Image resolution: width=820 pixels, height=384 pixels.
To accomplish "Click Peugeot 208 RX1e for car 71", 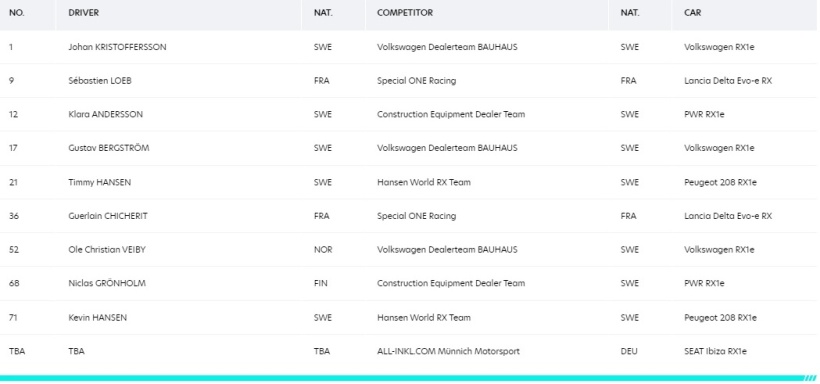I will [x=720, y=318].
